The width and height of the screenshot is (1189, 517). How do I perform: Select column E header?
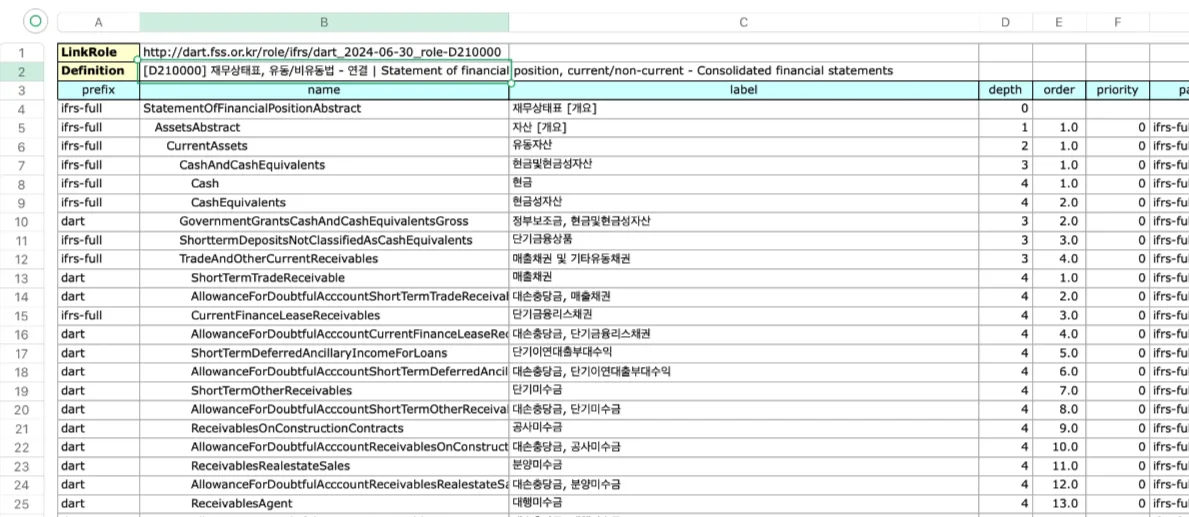[x=1059, y=23]
